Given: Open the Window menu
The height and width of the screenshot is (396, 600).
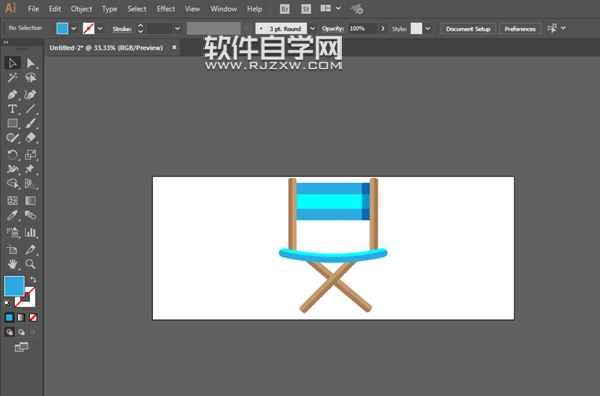Looking at the screenshot, I should 223,9.
